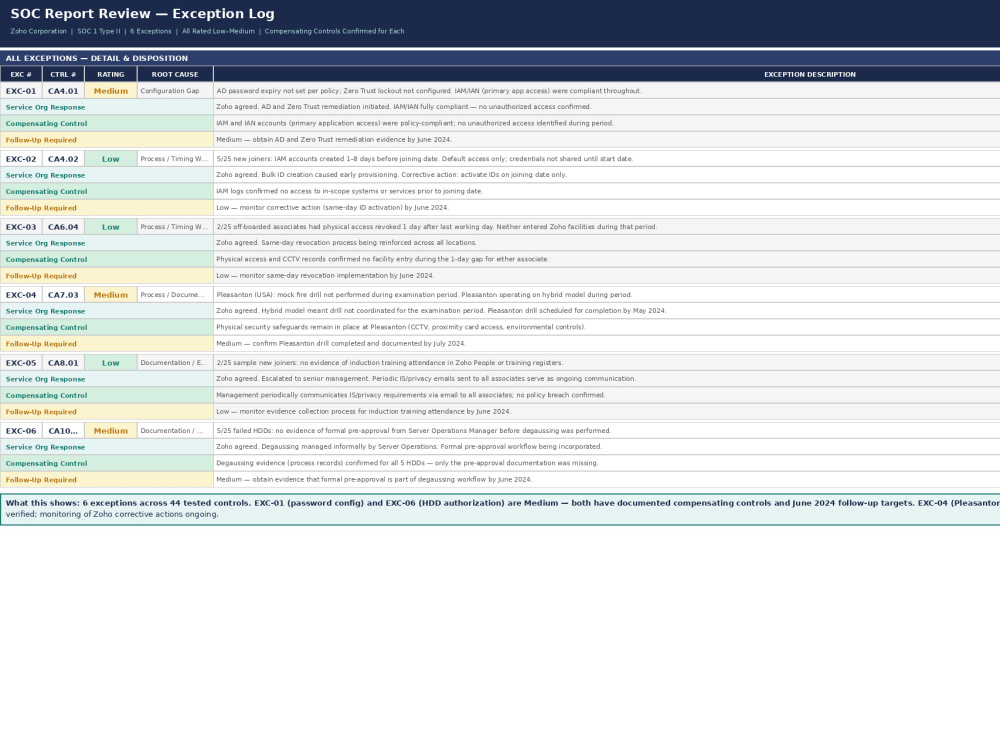Click Service Org Response label under EXC-06
The height and width of the screenshot is (750, 1000).
tap(107, 446)
